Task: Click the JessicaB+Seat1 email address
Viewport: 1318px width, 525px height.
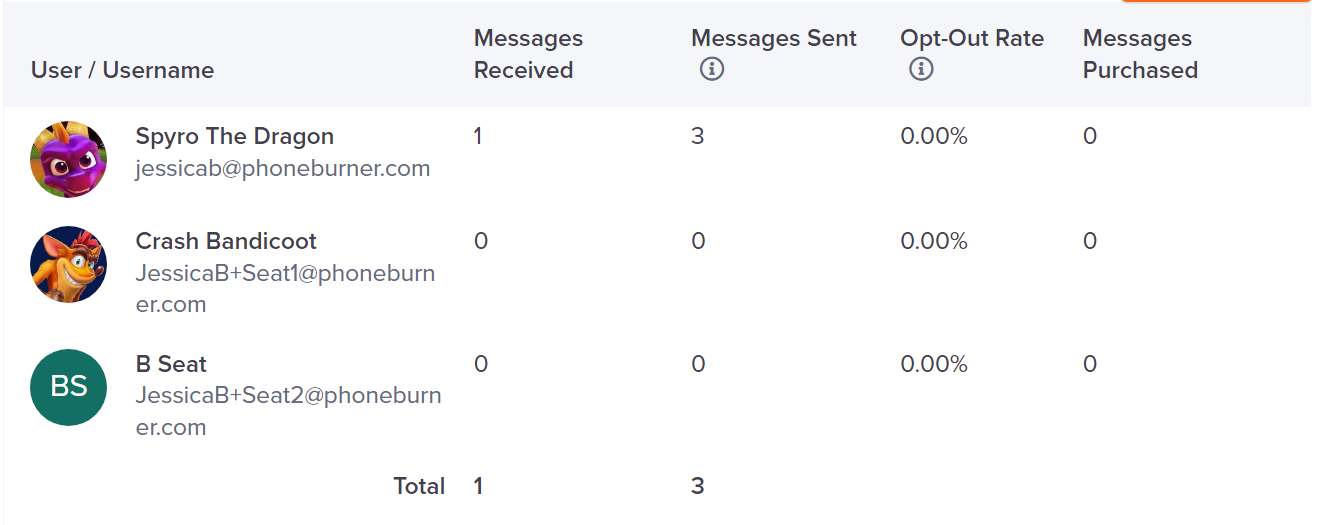Action: tap(285, 289)
